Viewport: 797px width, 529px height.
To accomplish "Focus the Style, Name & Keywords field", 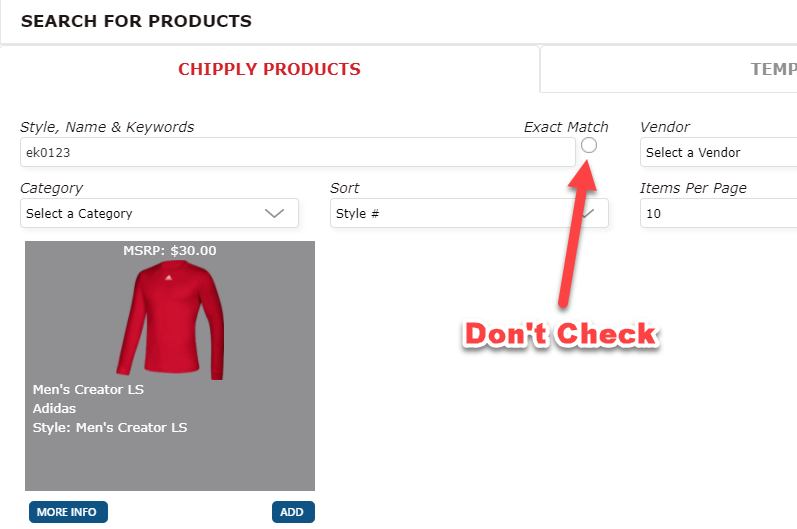I will pos(297,152).
